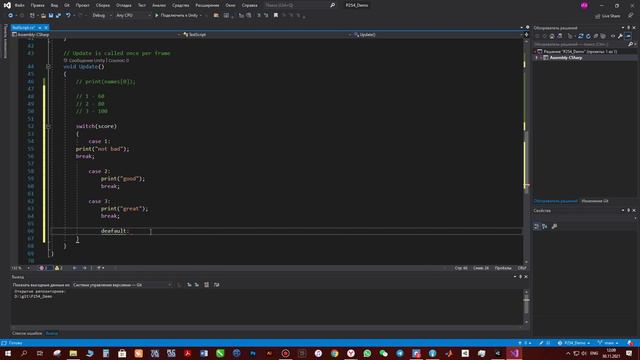Switch to the Список ошибок tab
Image resolution: width=640 pixels, height=360 pixels.
click(x=27, y=333)
